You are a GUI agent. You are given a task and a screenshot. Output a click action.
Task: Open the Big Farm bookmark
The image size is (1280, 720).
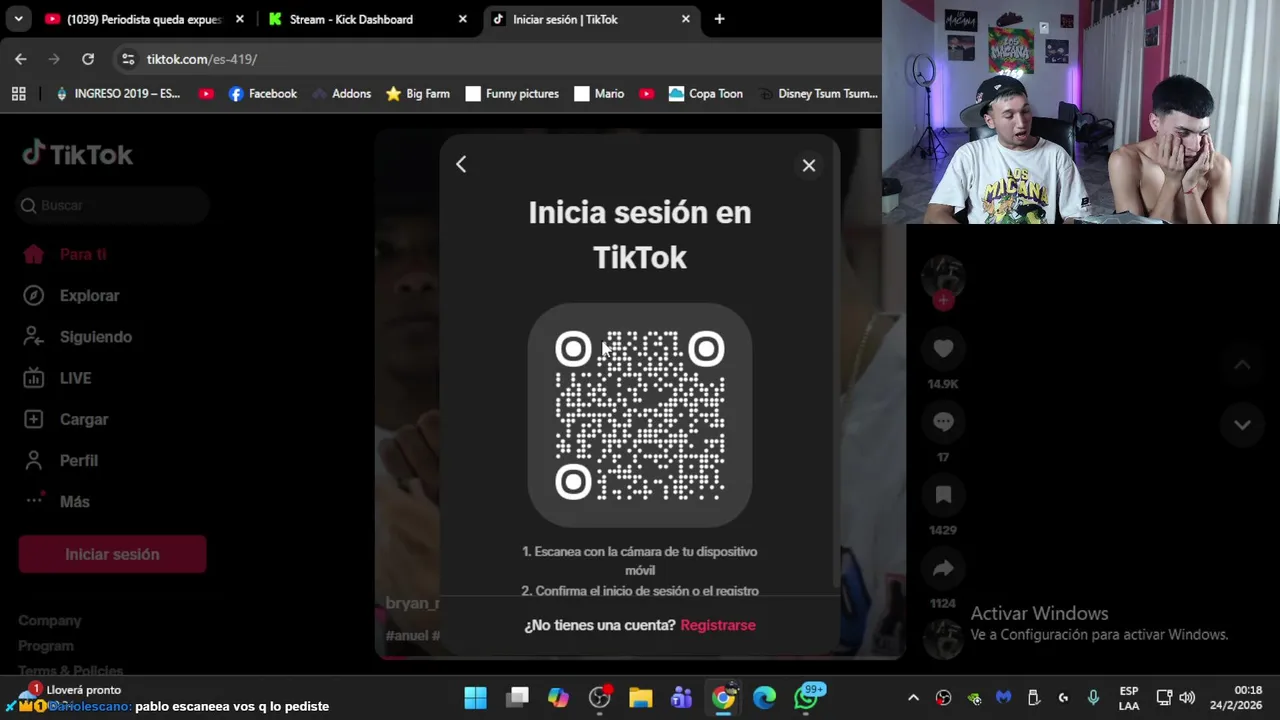(x=418, y=93)
